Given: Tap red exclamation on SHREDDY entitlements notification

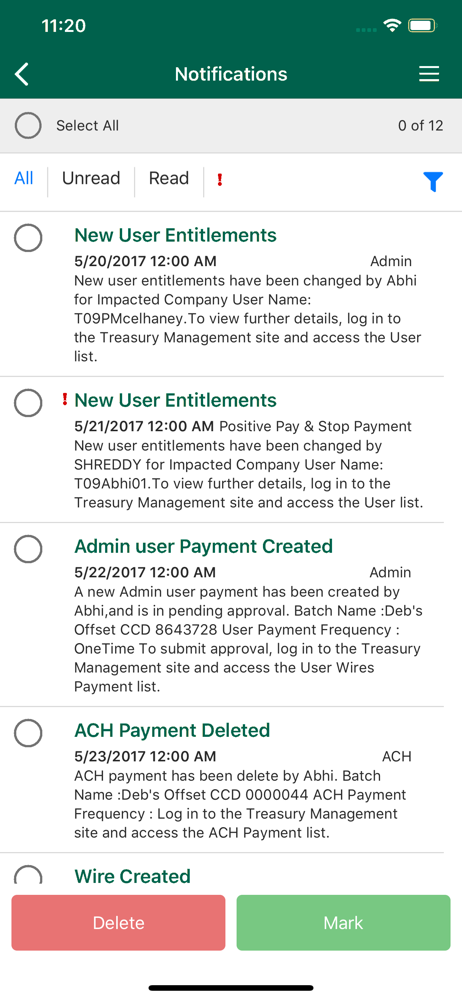Looking at the screenshot, I should click(64, 400).
